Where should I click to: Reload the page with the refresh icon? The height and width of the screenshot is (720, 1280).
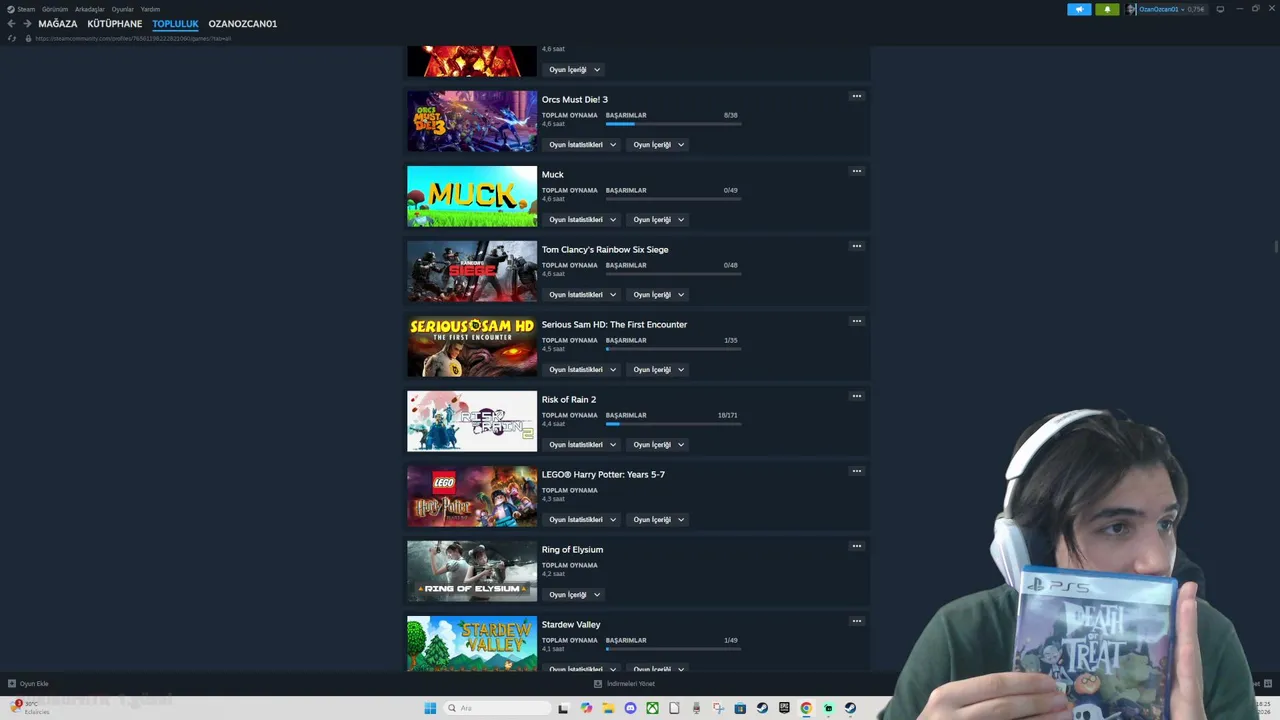click(12, 38)
